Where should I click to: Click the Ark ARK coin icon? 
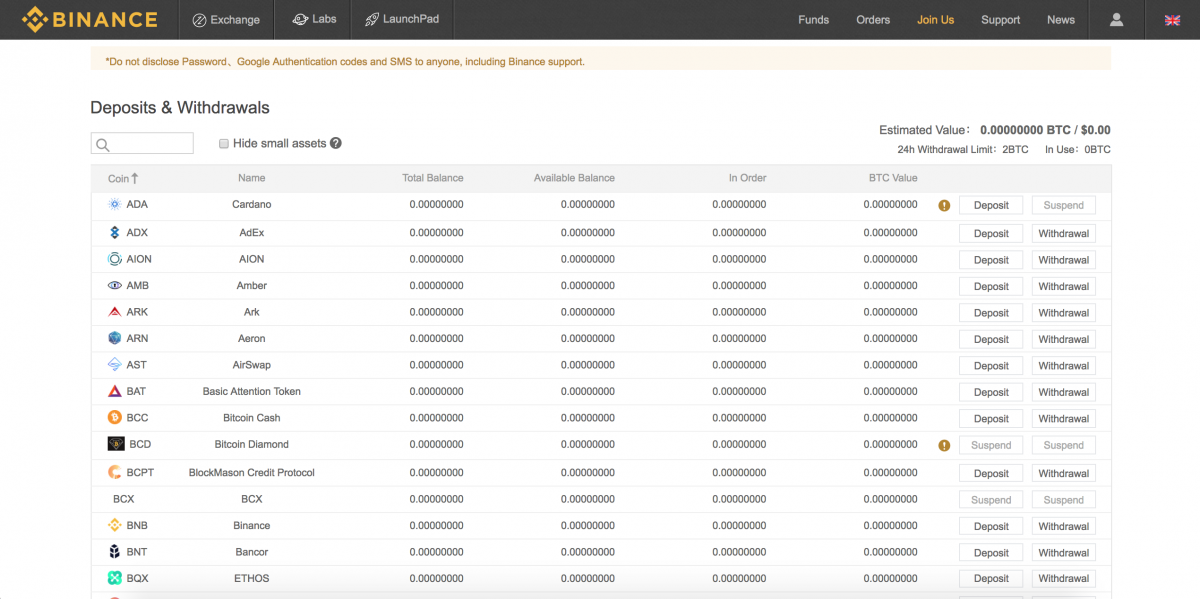tap(114, 312)
